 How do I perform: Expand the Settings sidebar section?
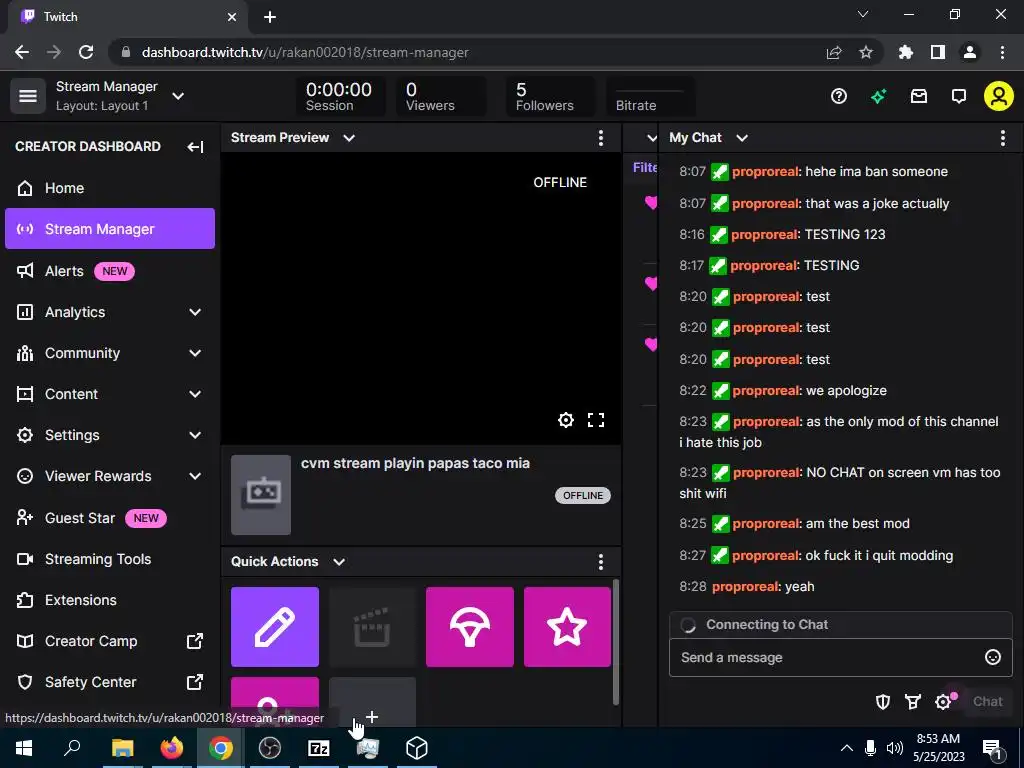(195, 435)
